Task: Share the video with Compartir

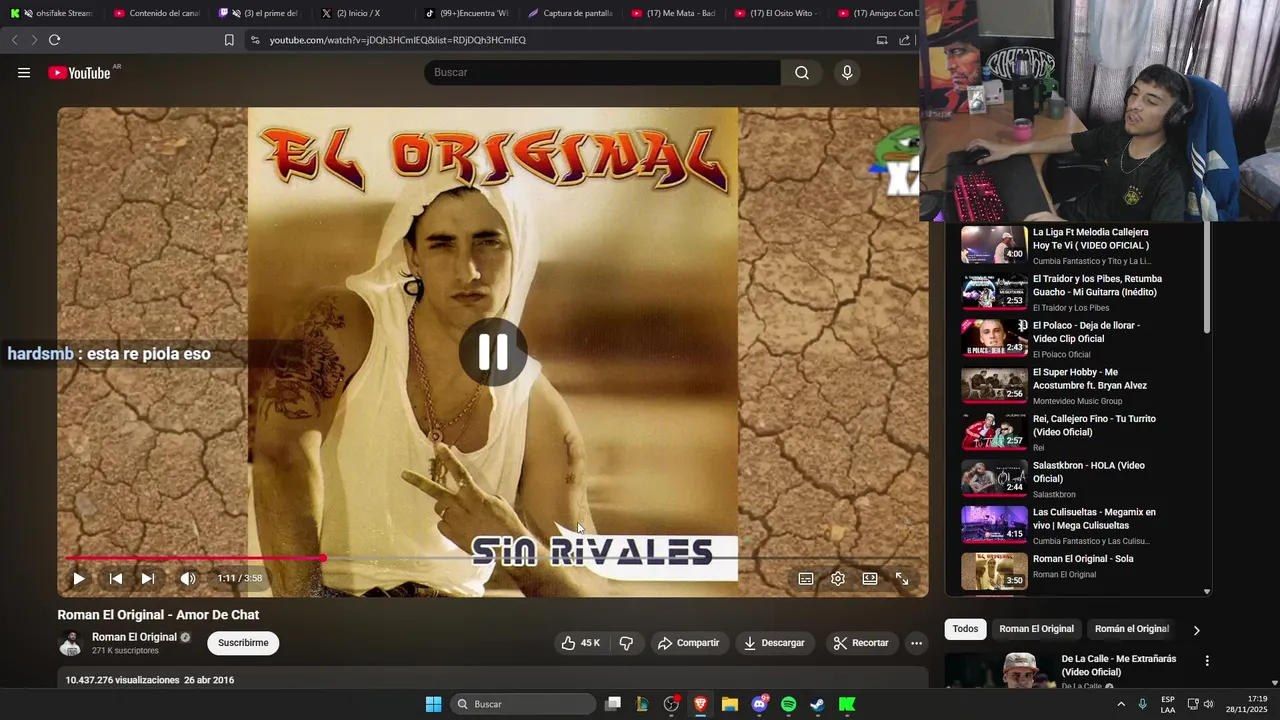Action: (688, 643)
